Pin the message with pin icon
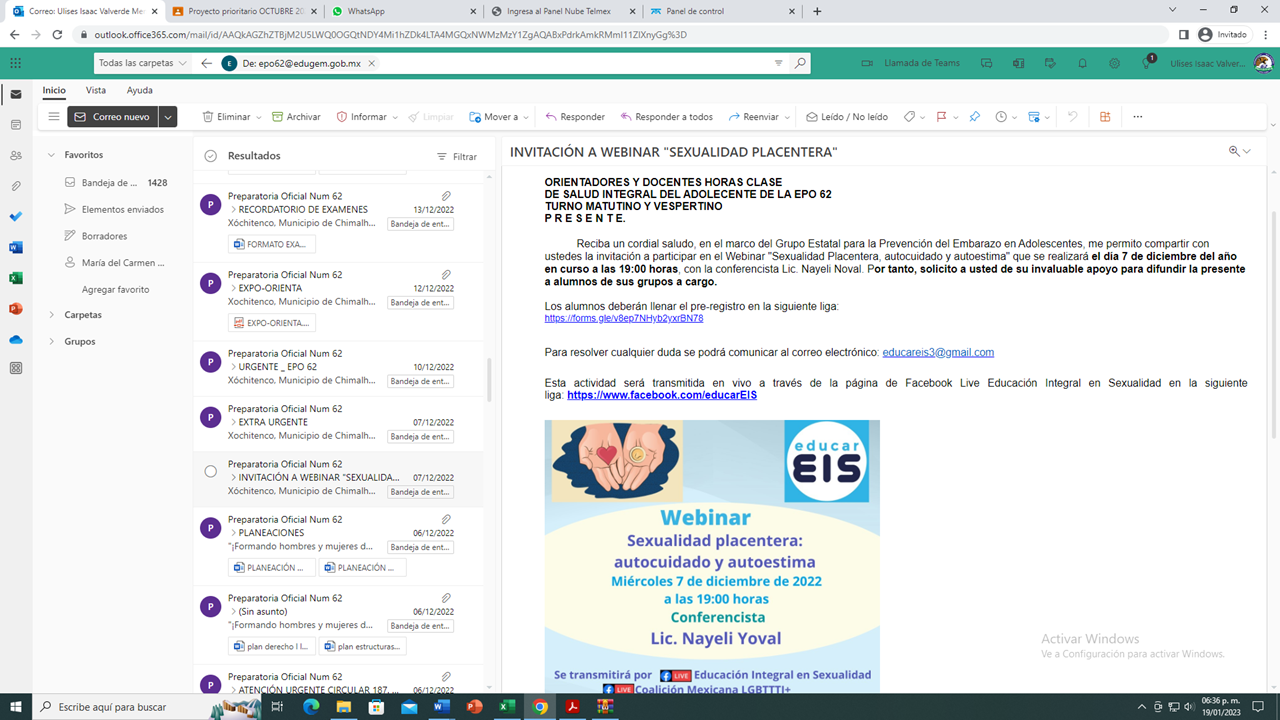Viewport: 1280px width, 720px height. [974, 117]
